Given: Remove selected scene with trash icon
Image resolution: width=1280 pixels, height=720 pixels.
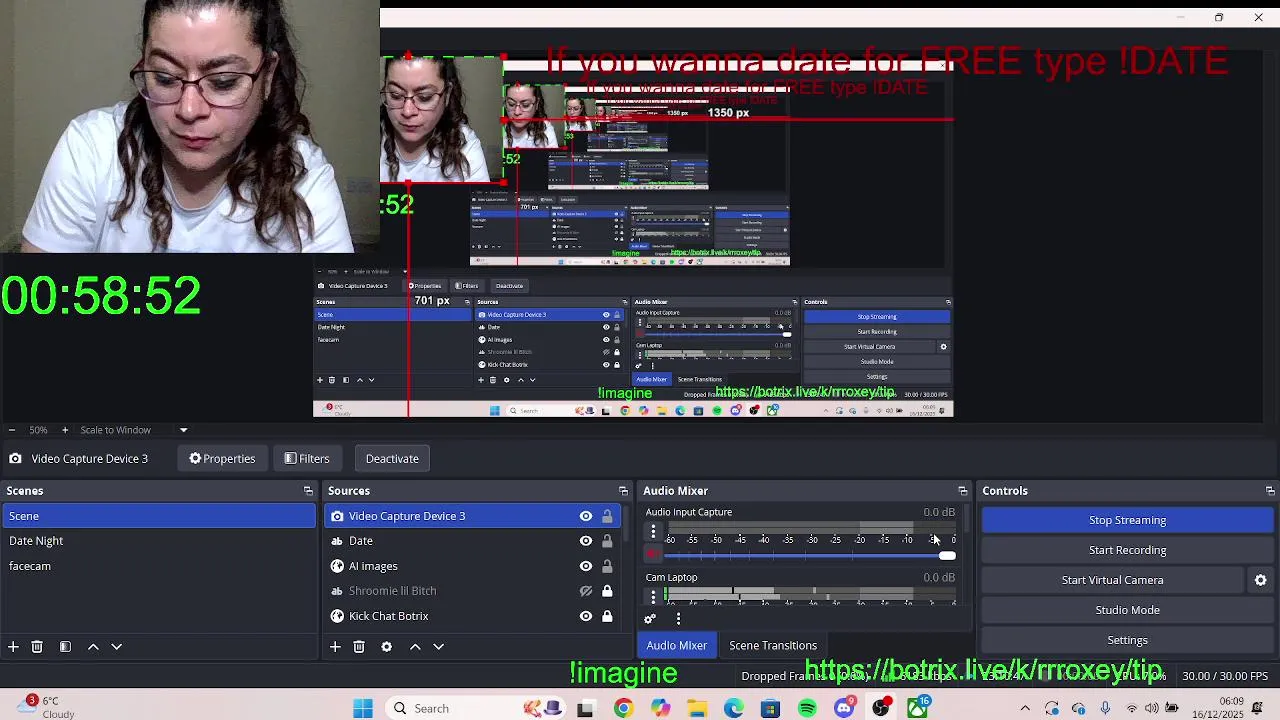Looking at the screenshot, I should tap(37, 647).
